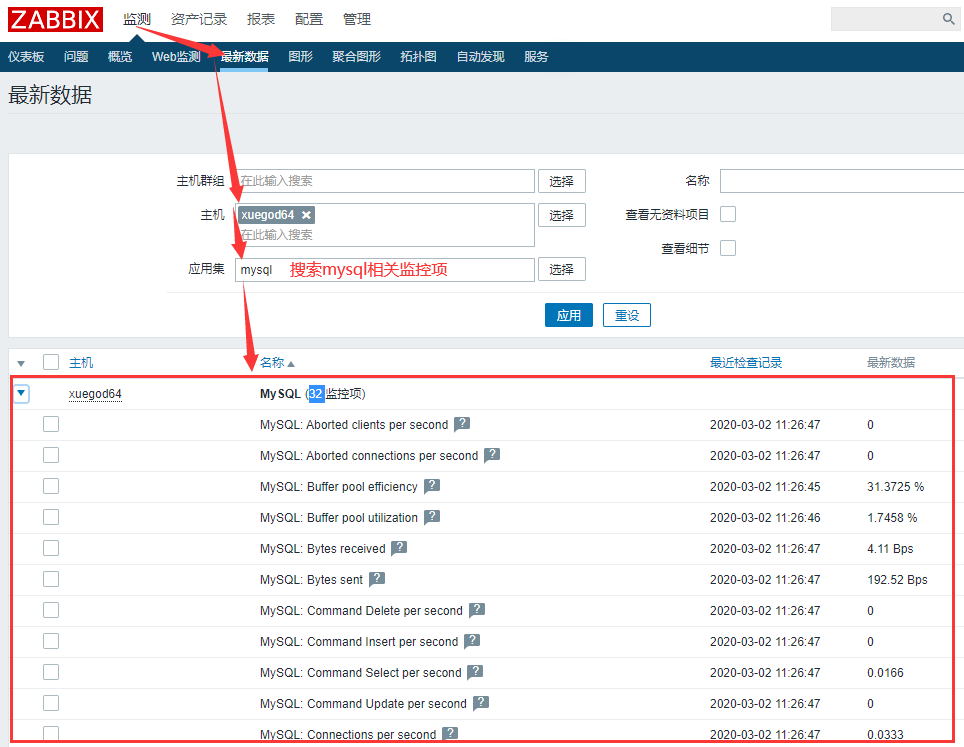Go to 聚合图形 submenu

[357, 57]
